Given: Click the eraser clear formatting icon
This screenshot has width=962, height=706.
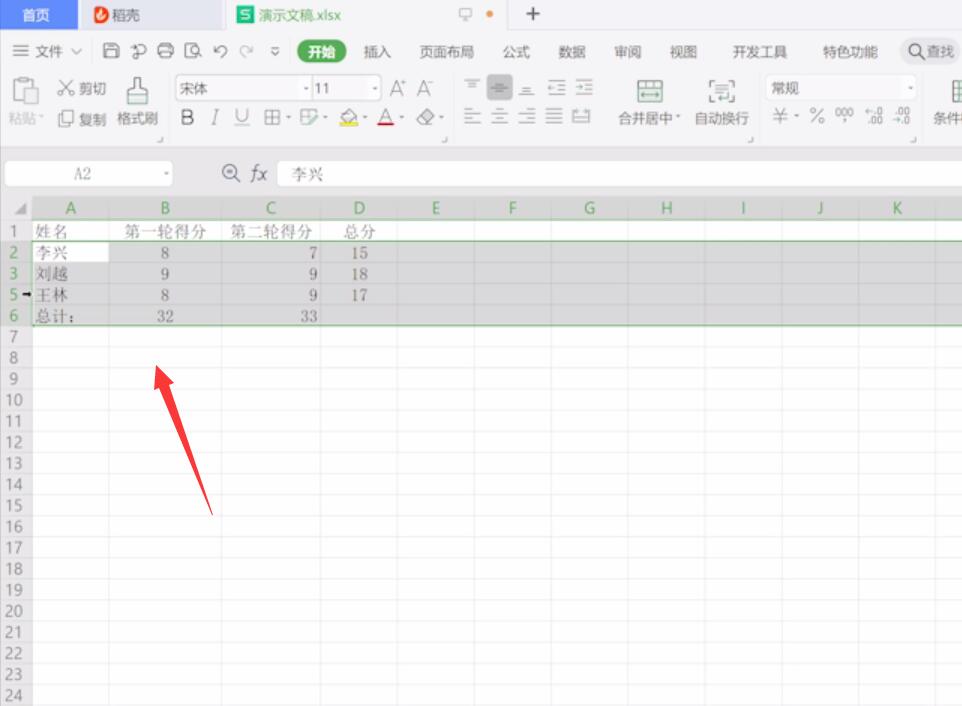Looking at the screenshot, I should click(425, 117).
